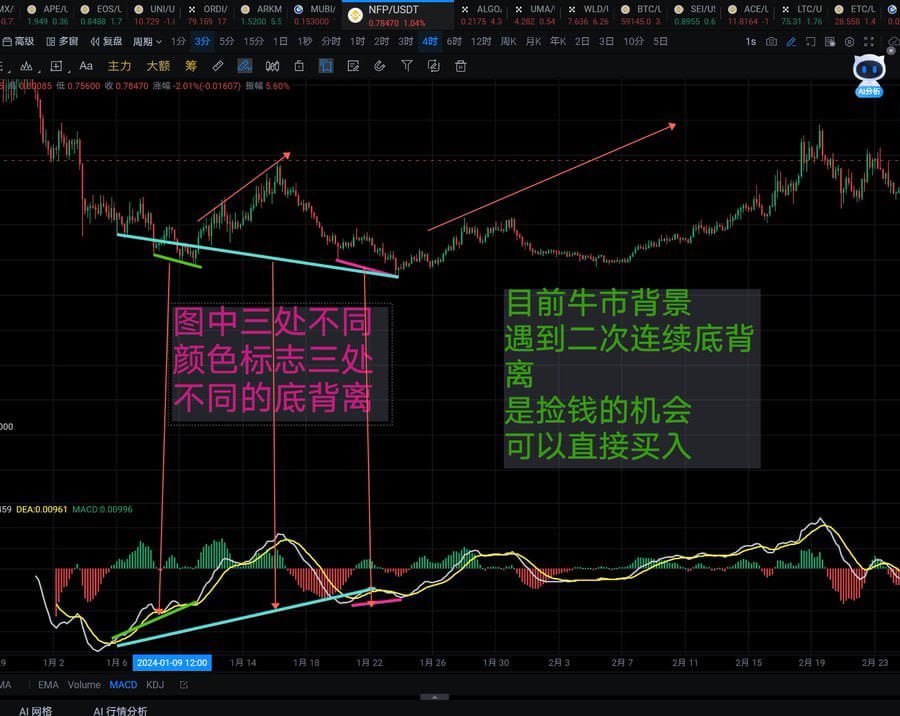This screenshot has width=900, height=716.
Task: Select the highlighted brush drawing tool
Action: [243, 66]
